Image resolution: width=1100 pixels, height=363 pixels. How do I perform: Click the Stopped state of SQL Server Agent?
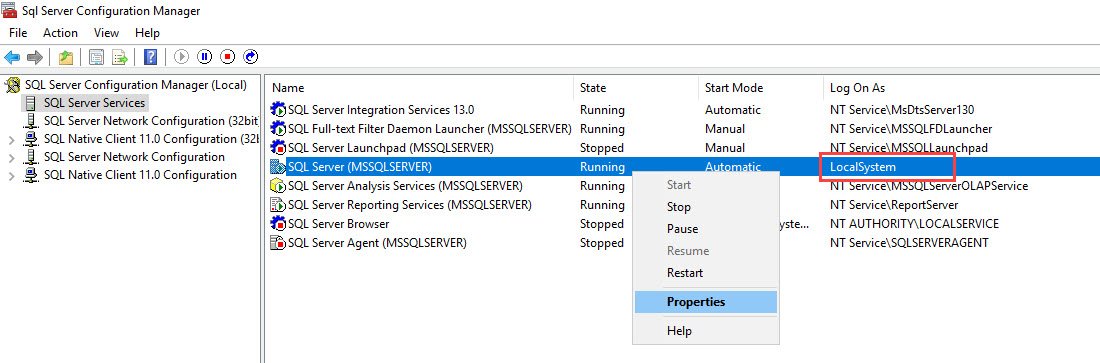tap(601, 243)
